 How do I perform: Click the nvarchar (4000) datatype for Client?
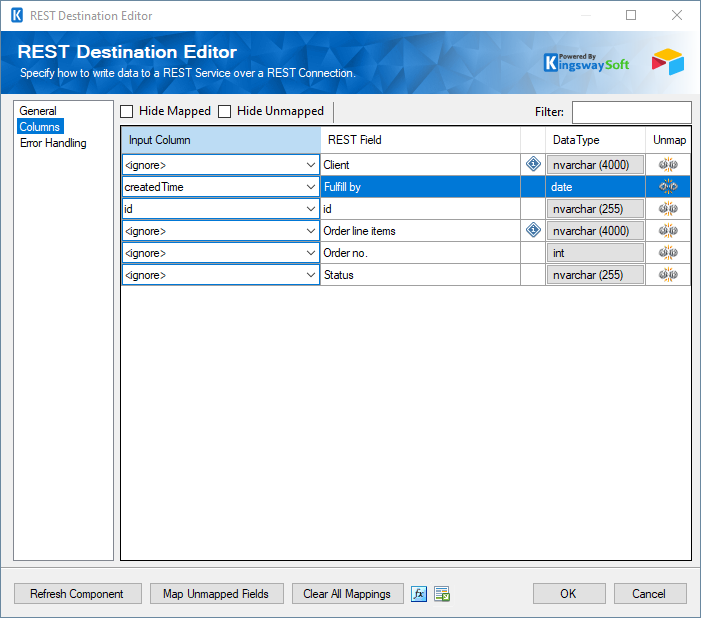point(595,165)
